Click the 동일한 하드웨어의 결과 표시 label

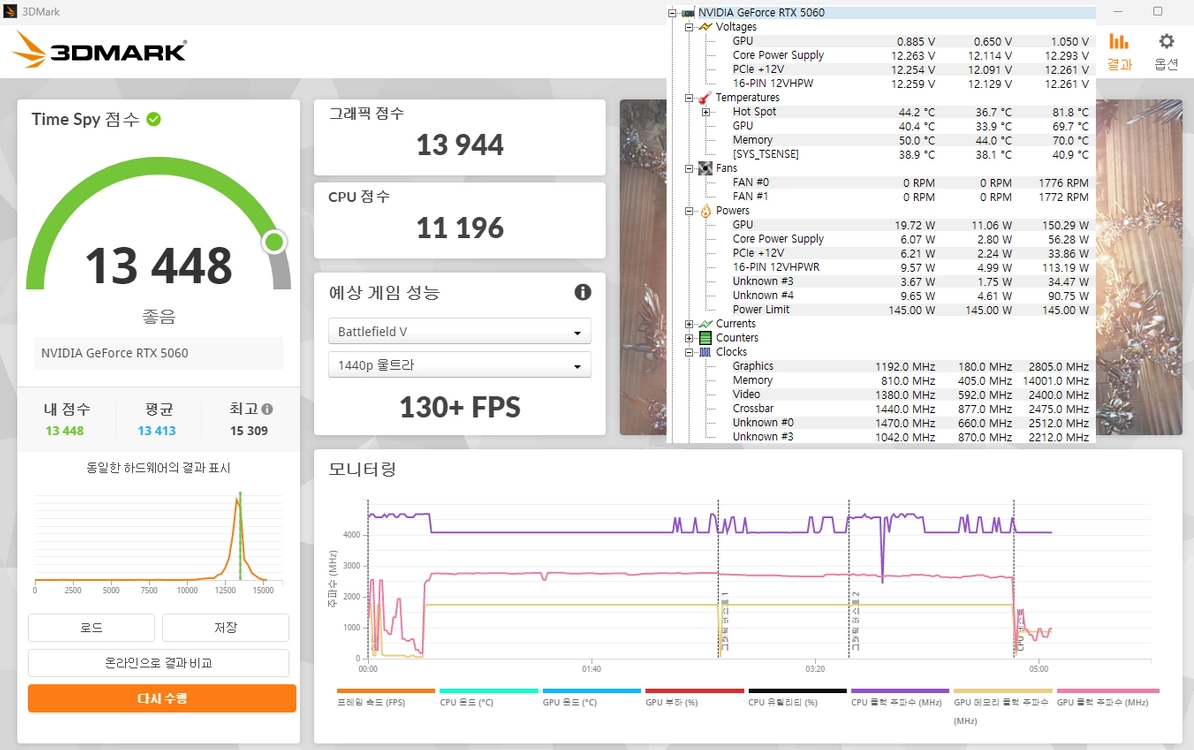click(x=158, y=468)
